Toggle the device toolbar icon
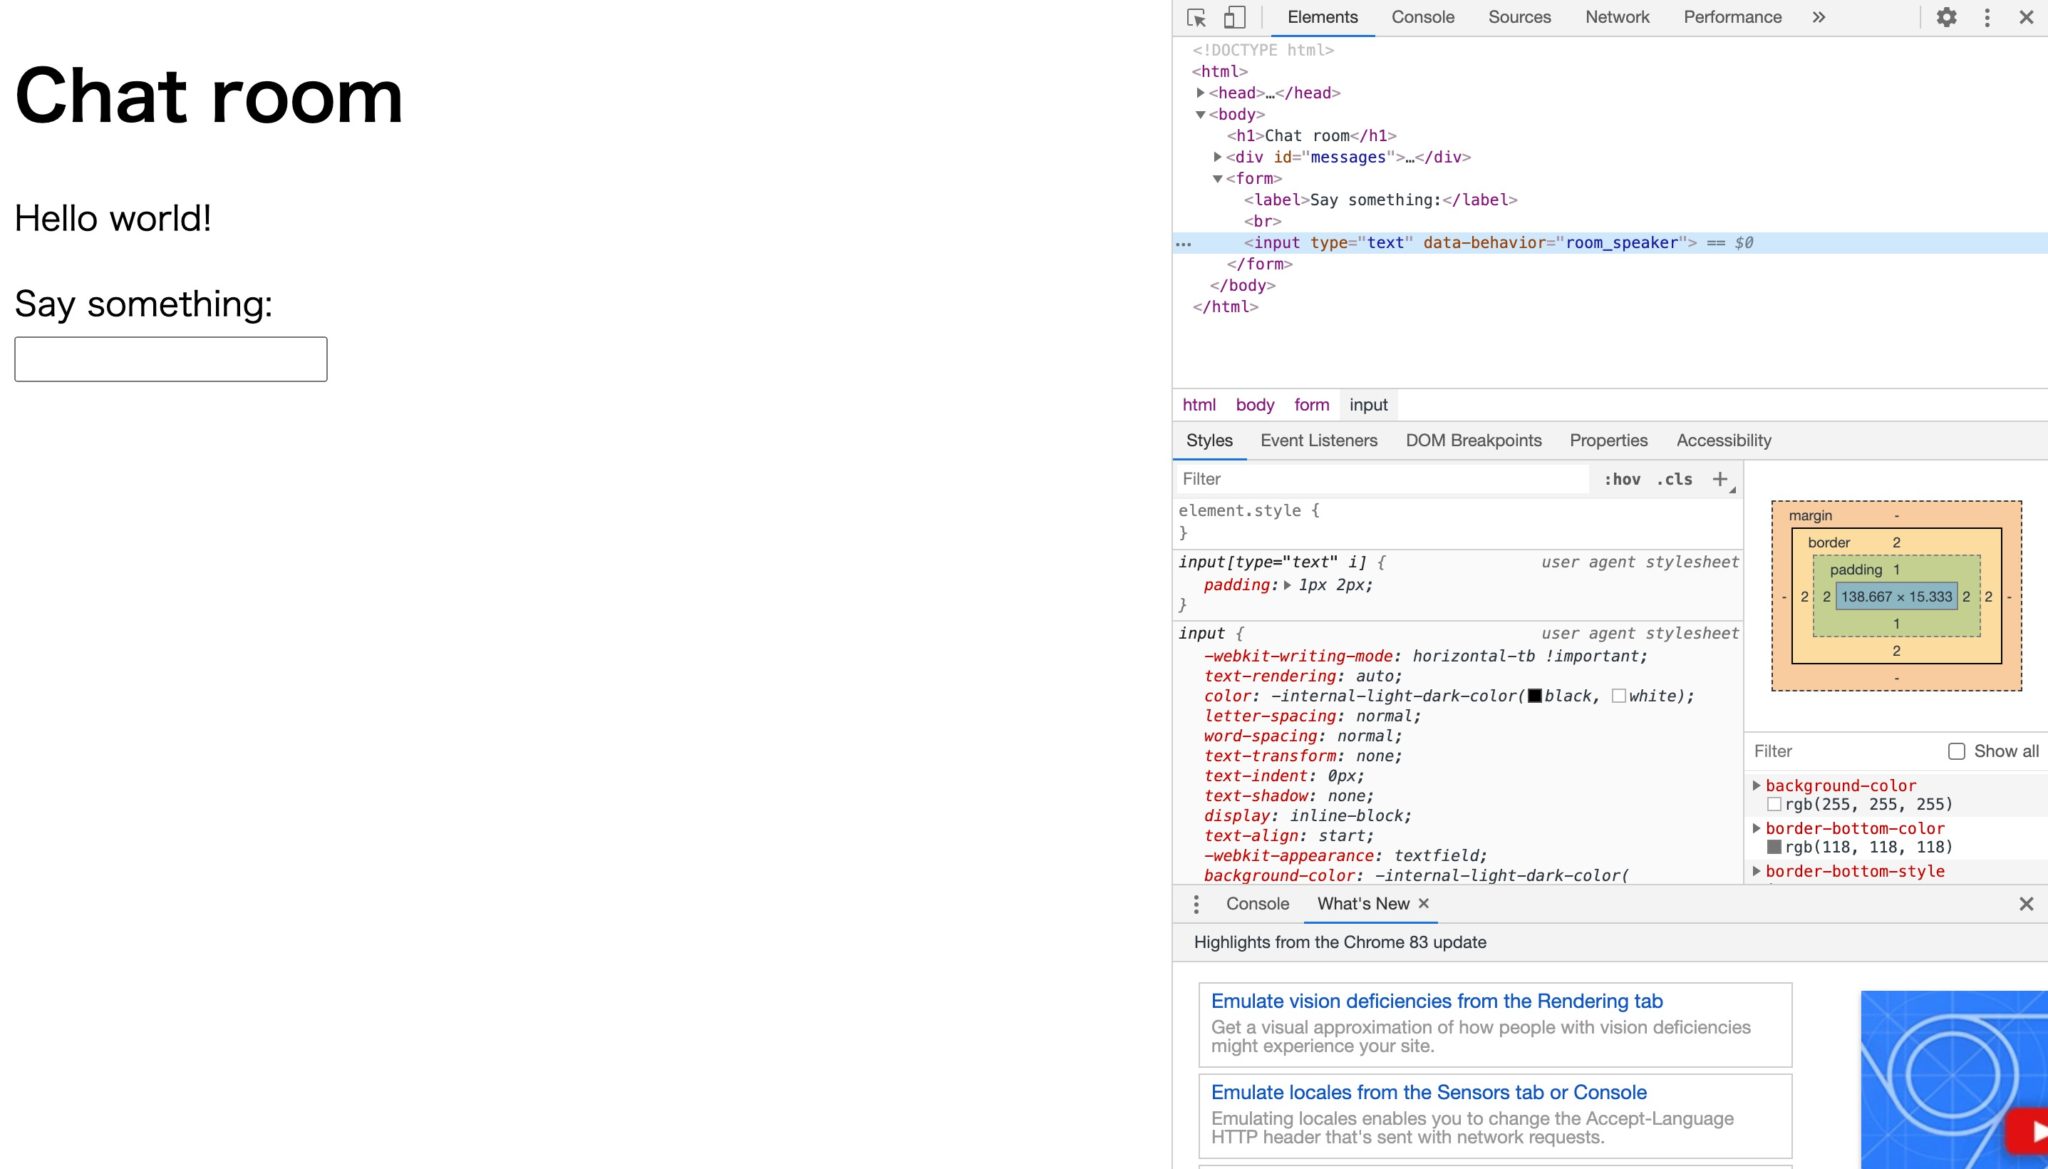The image size is (2048, 1169). (x=1232, y=17)
